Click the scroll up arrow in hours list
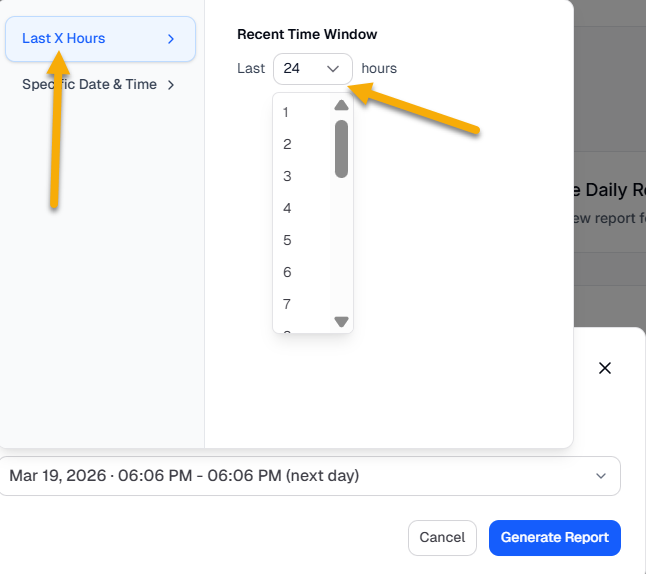 tap(341, 106)
